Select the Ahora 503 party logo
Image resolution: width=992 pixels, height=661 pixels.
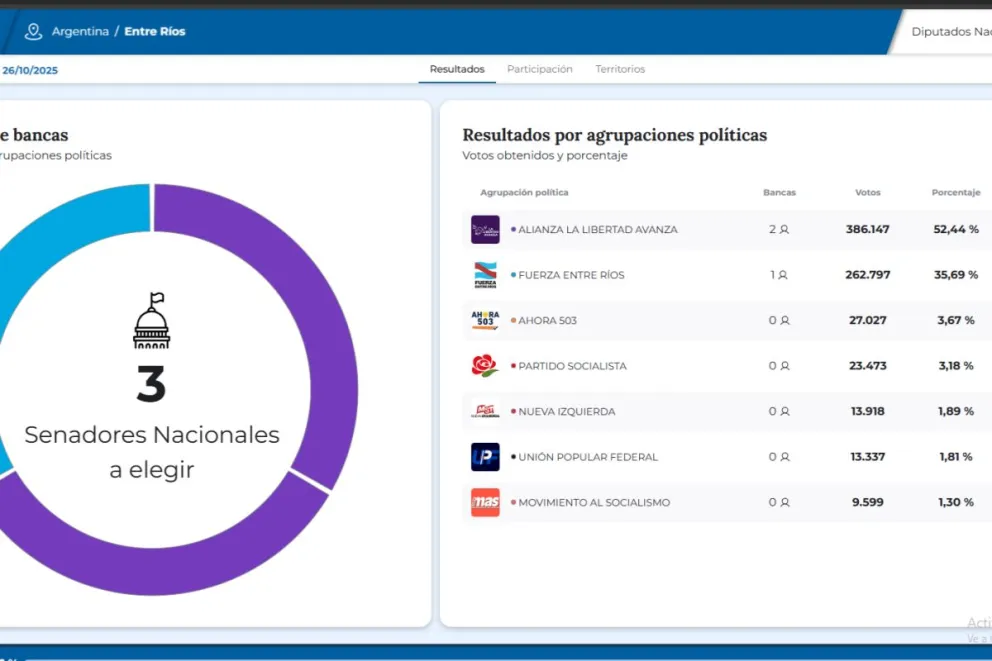pos(485,320)
